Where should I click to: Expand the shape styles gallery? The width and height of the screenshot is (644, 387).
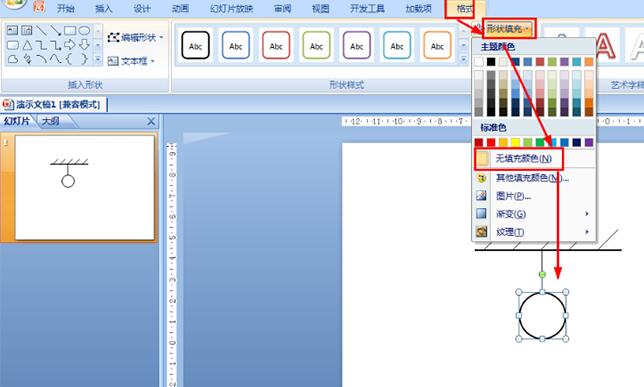tap(463, 60)
